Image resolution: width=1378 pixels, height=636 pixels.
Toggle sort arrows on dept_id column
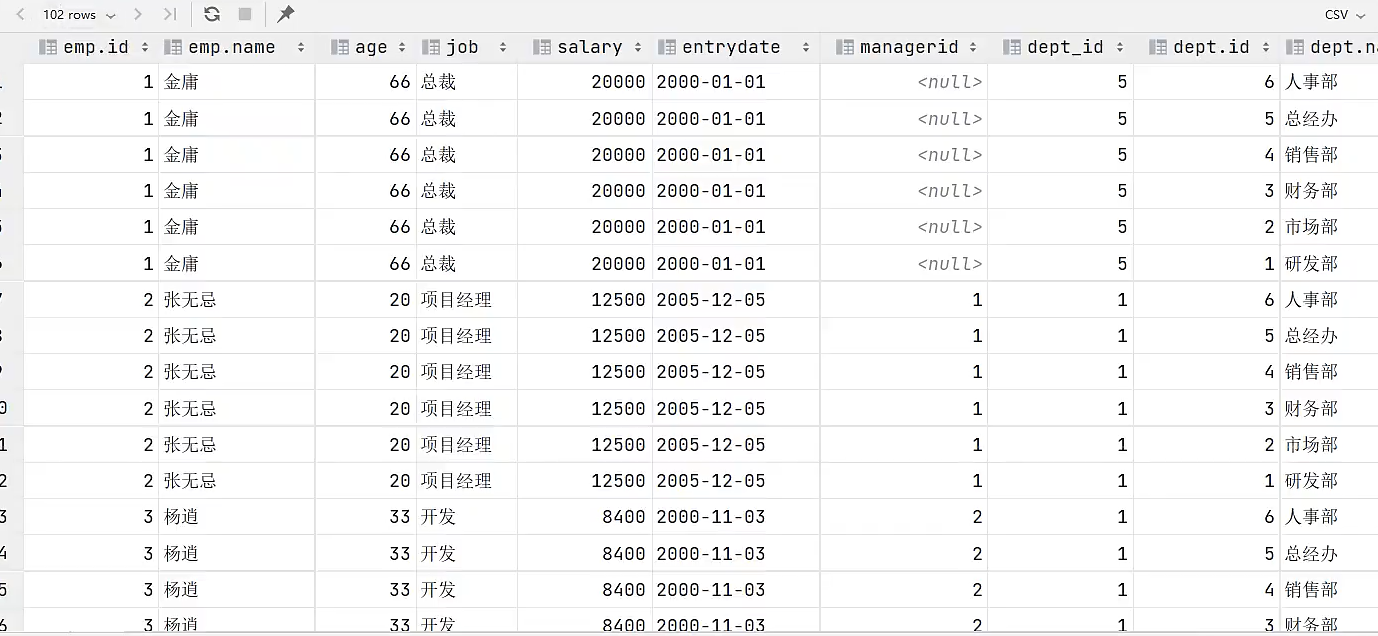1119,47
